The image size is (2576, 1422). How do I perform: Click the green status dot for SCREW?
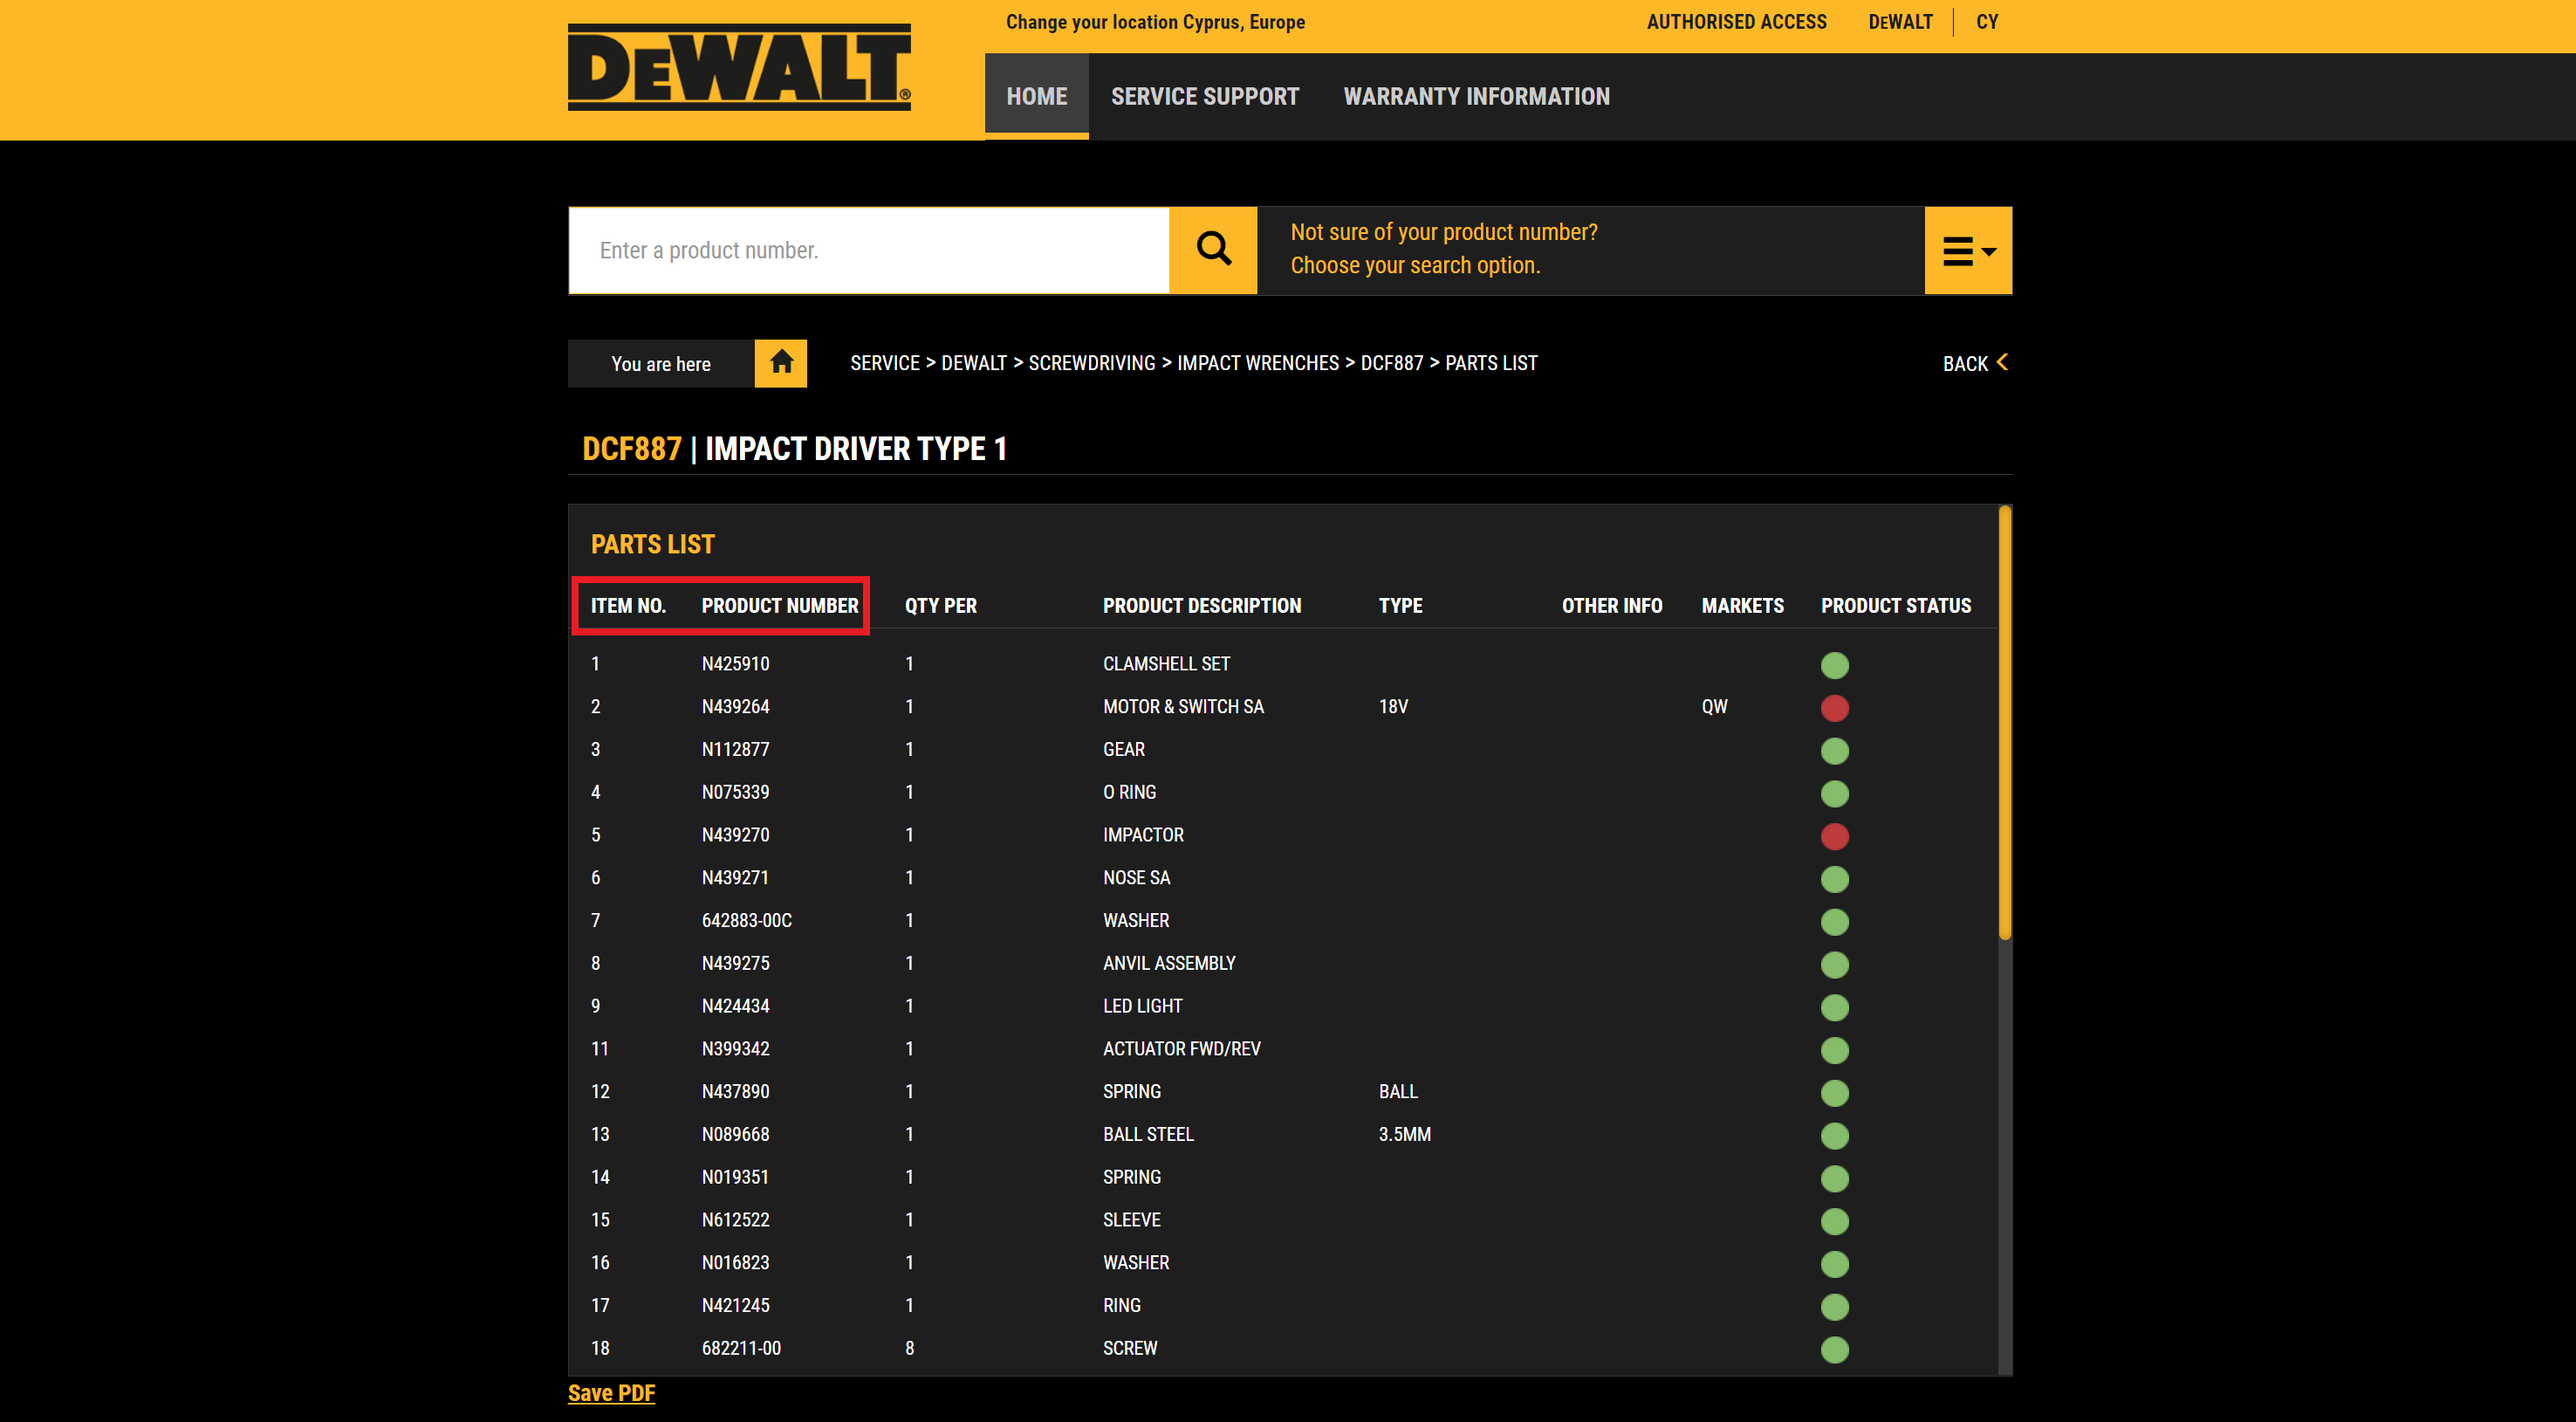click(x=1834, y=1350)
